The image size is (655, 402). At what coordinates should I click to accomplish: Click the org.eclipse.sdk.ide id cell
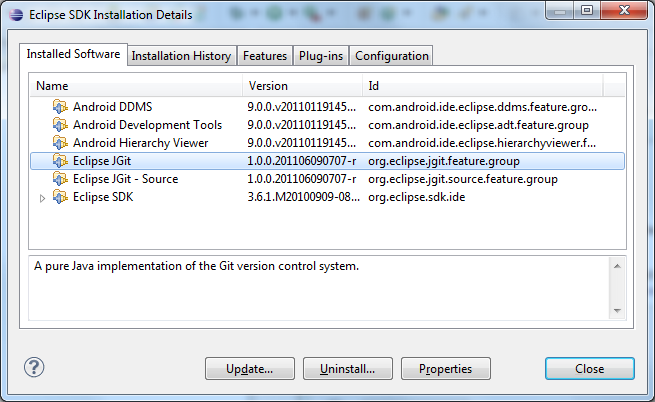tap(416, 197)
